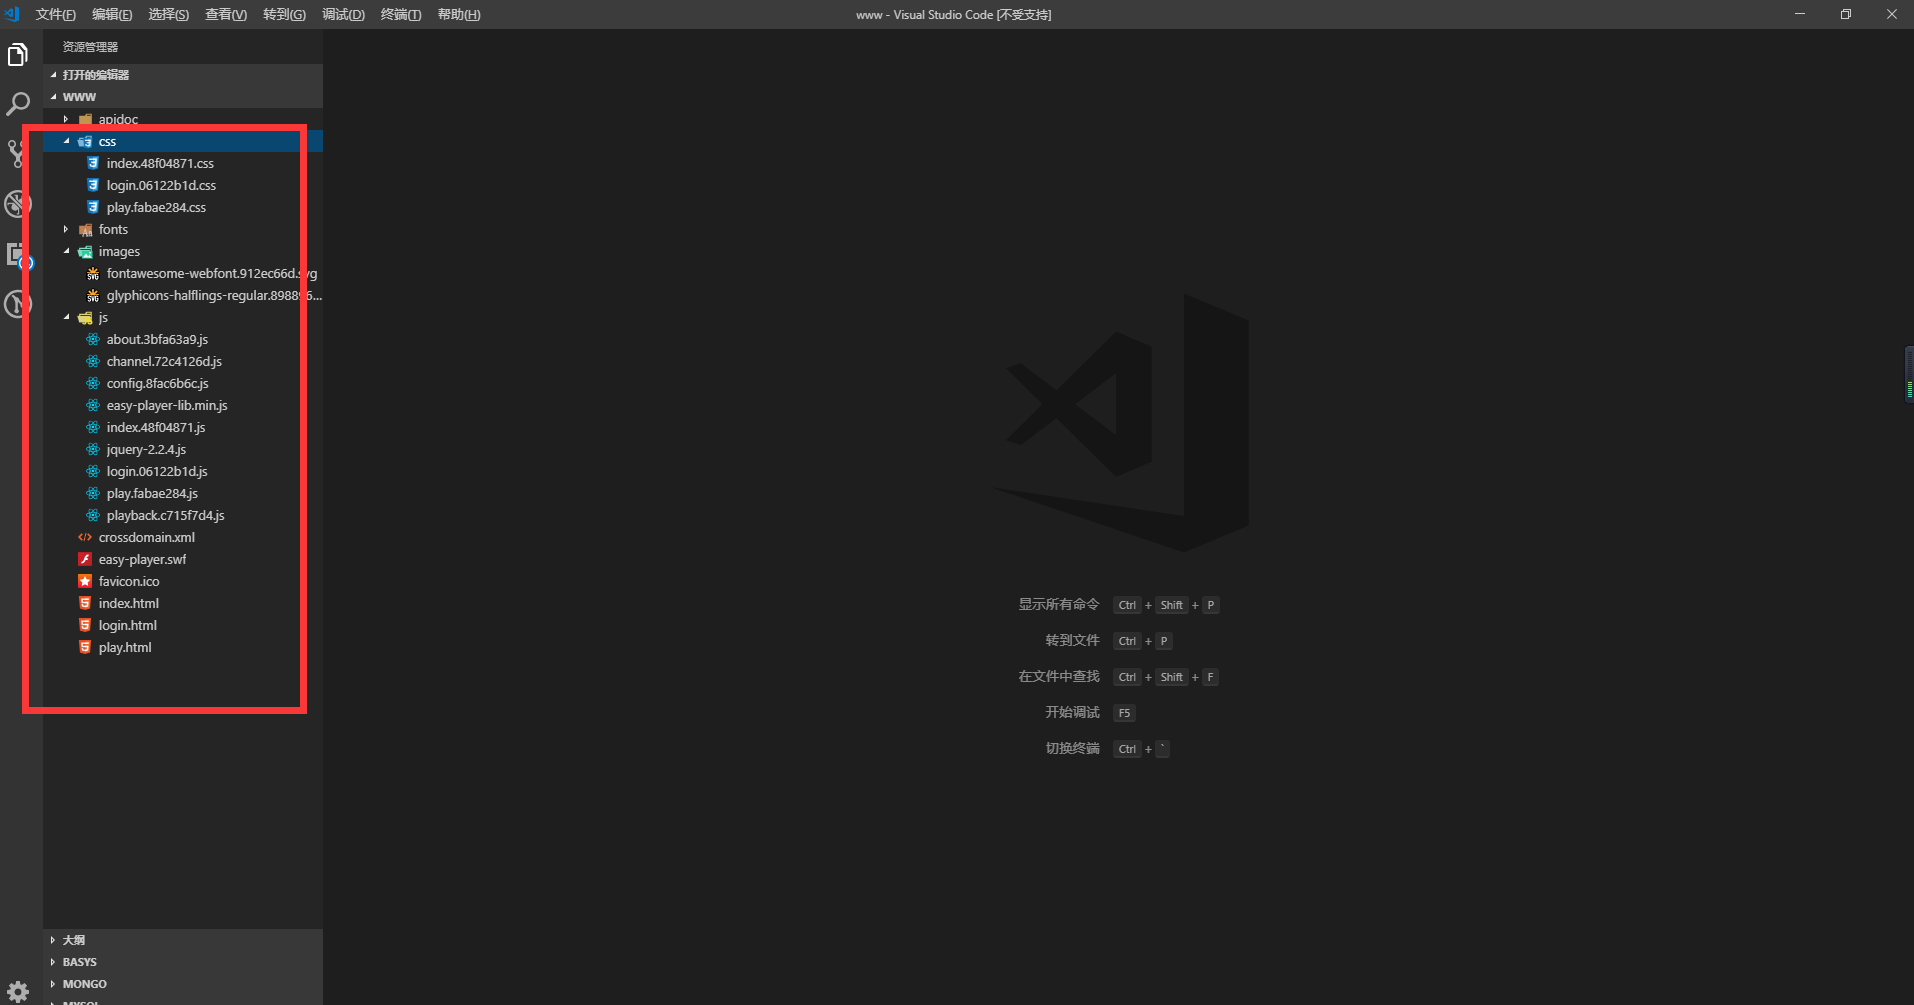Open the Source Control view icon

(14, 153)
